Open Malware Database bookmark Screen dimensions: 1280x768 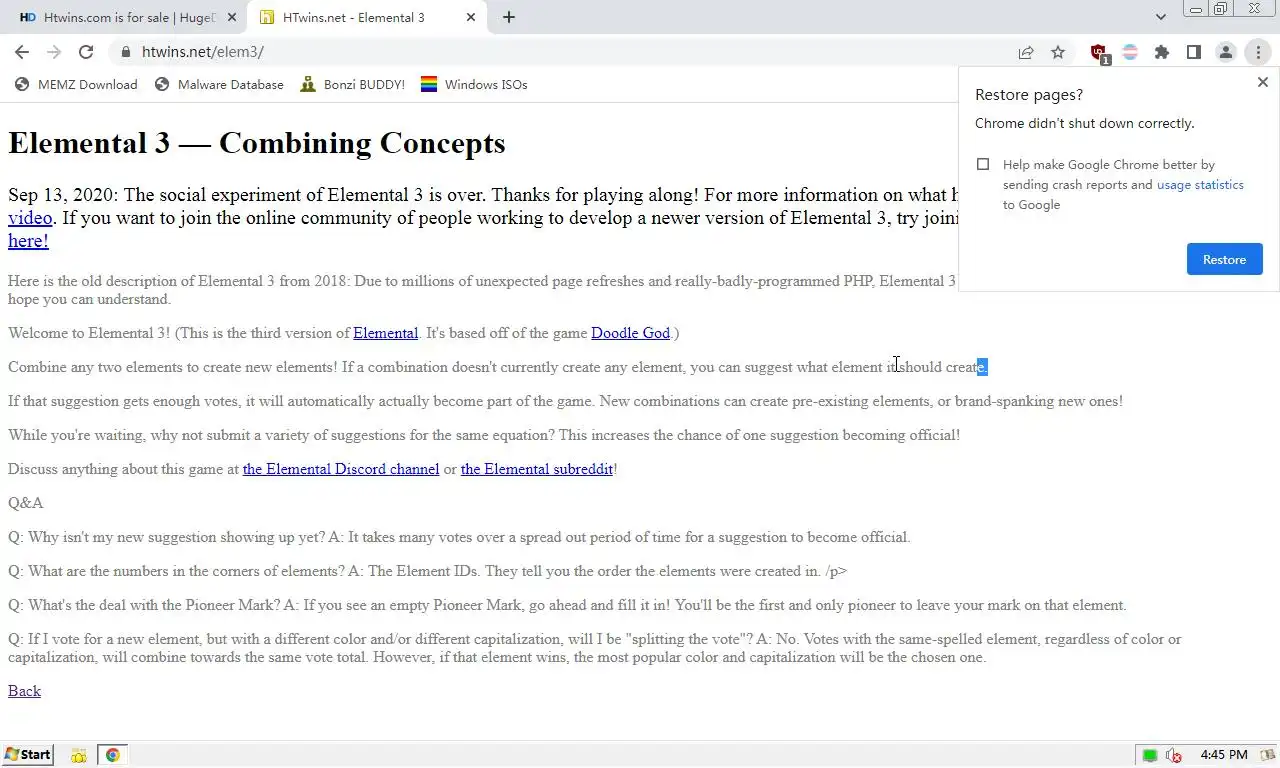click(219, 85)
